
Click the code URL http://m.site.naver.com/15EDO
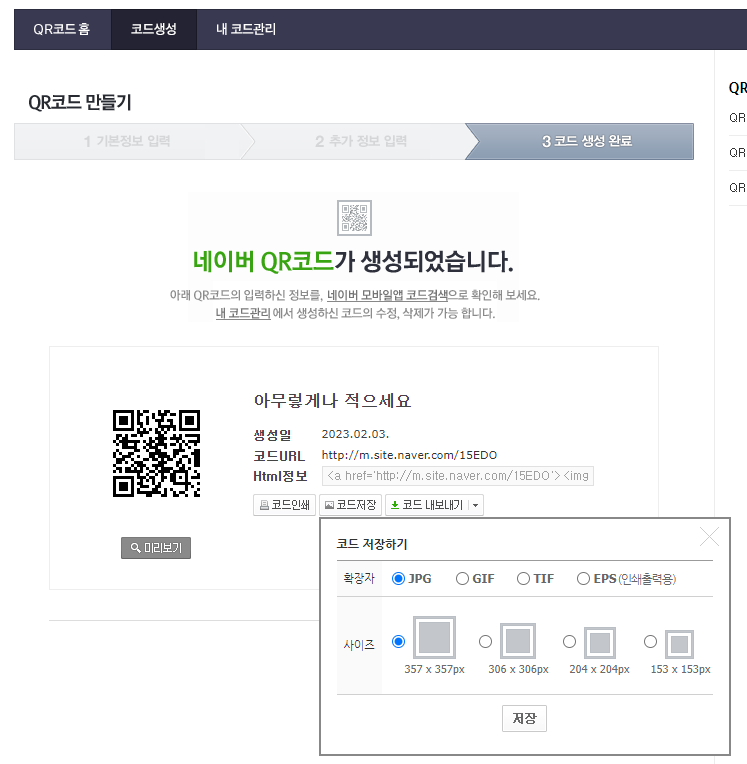[x=409, y=455]
